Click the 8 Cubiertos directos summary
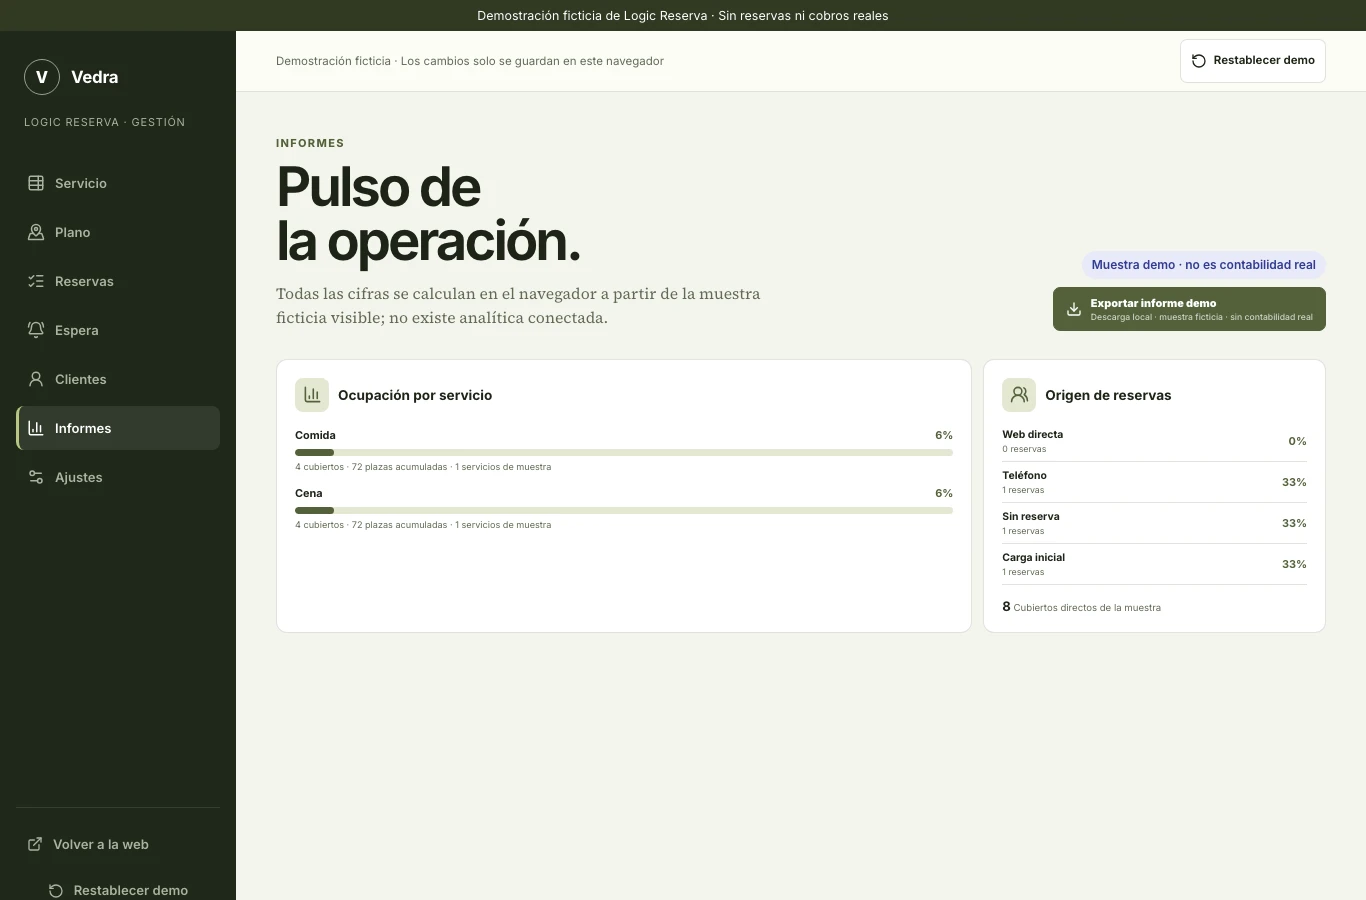 tap(1081, 607)
